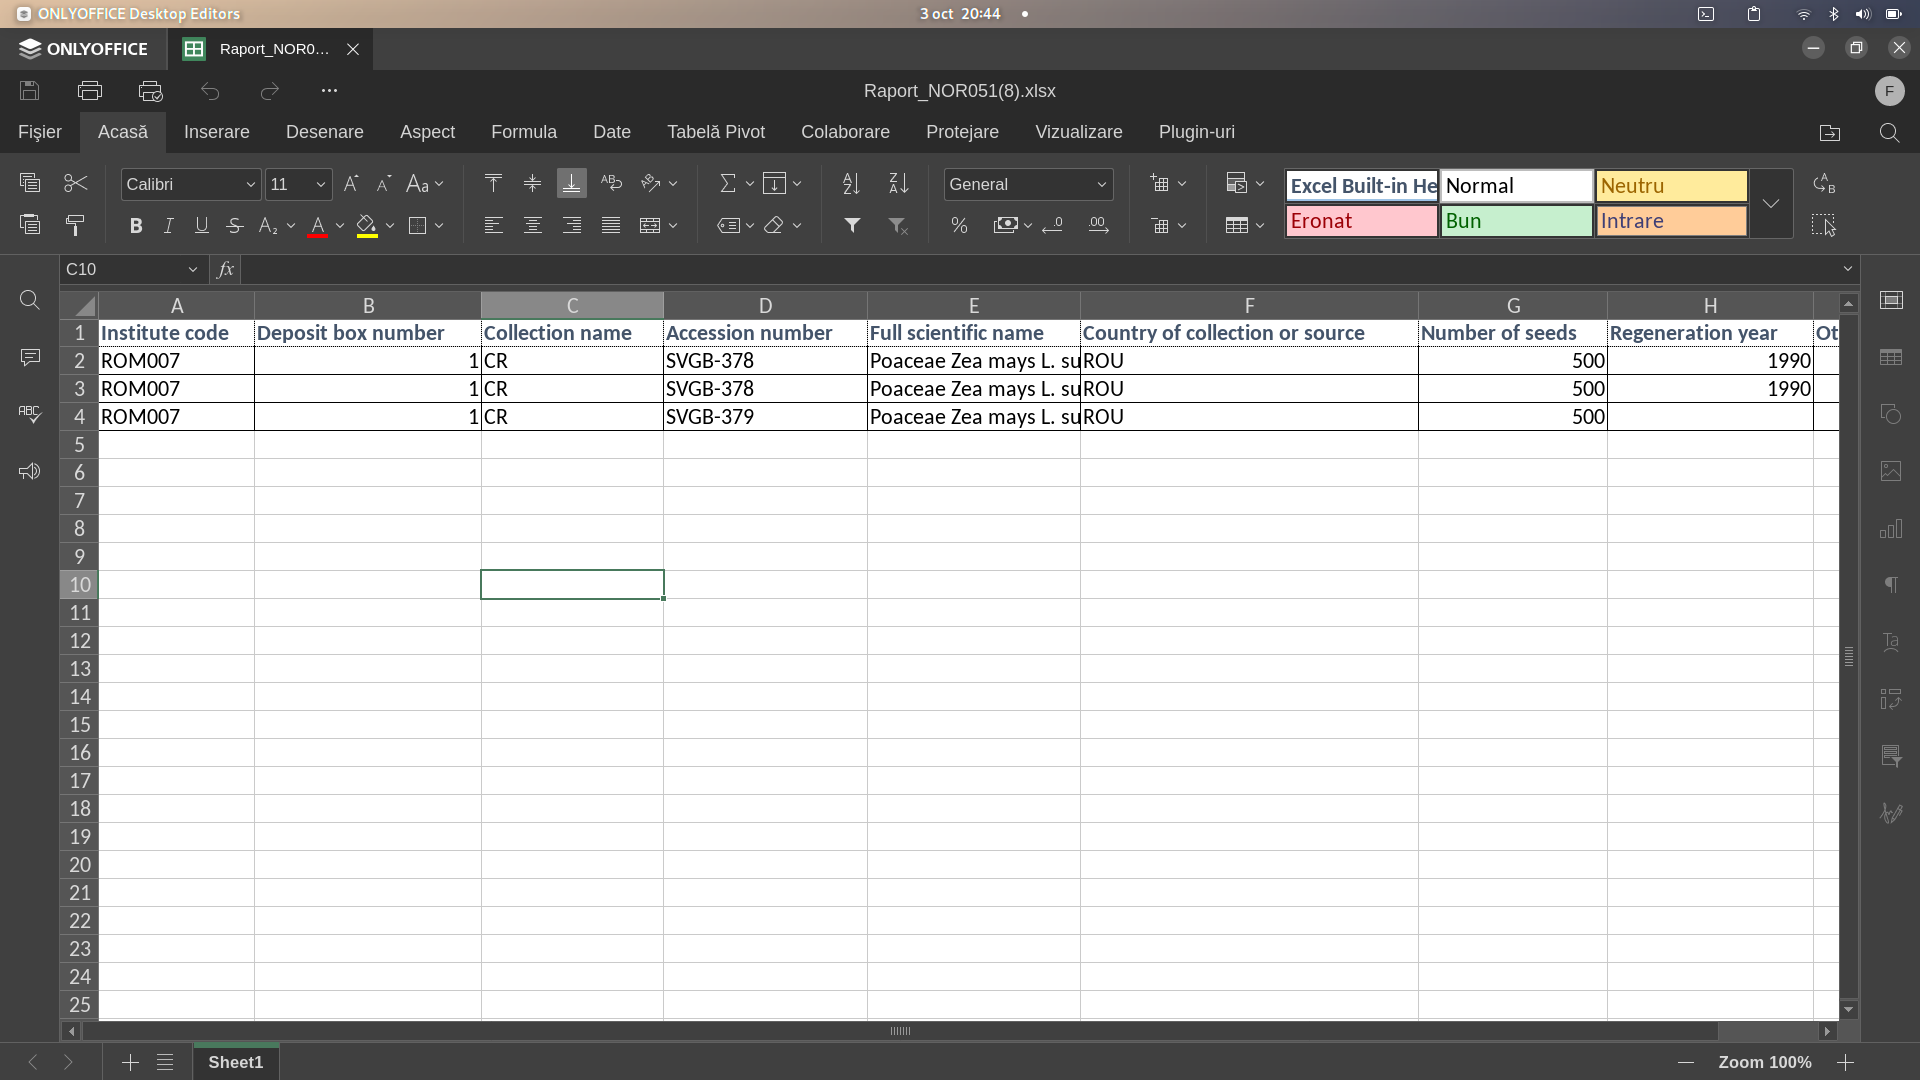Image resolution: width=1920 pixels, height=1080 pixels.
Task: Toggle wrap text
Action: click(611, 183)
